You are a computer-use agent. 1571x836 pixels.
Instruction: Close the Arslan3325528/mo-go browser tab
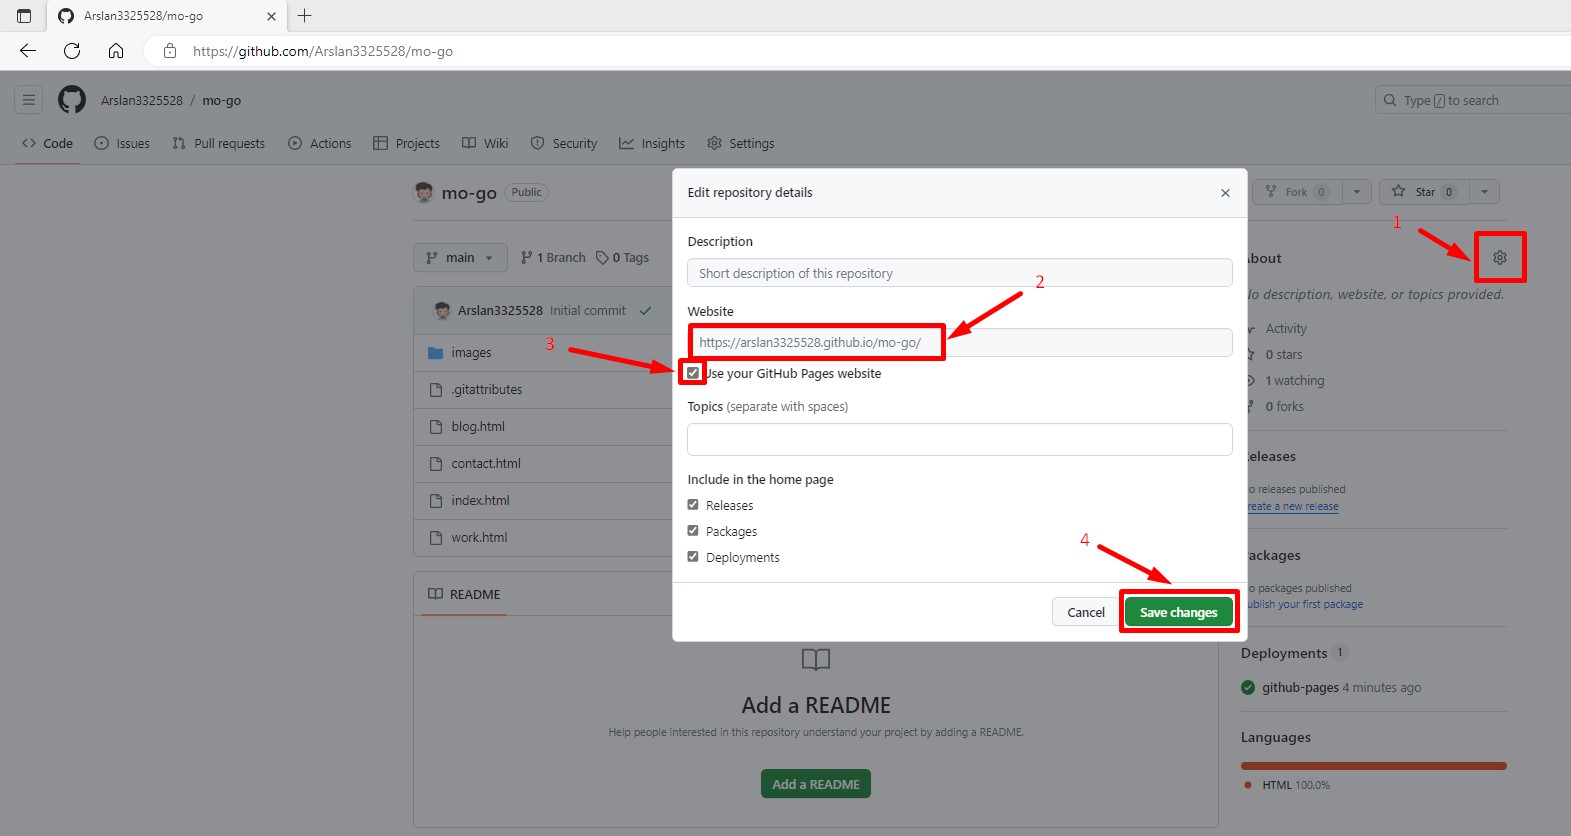tap(271, 16)
